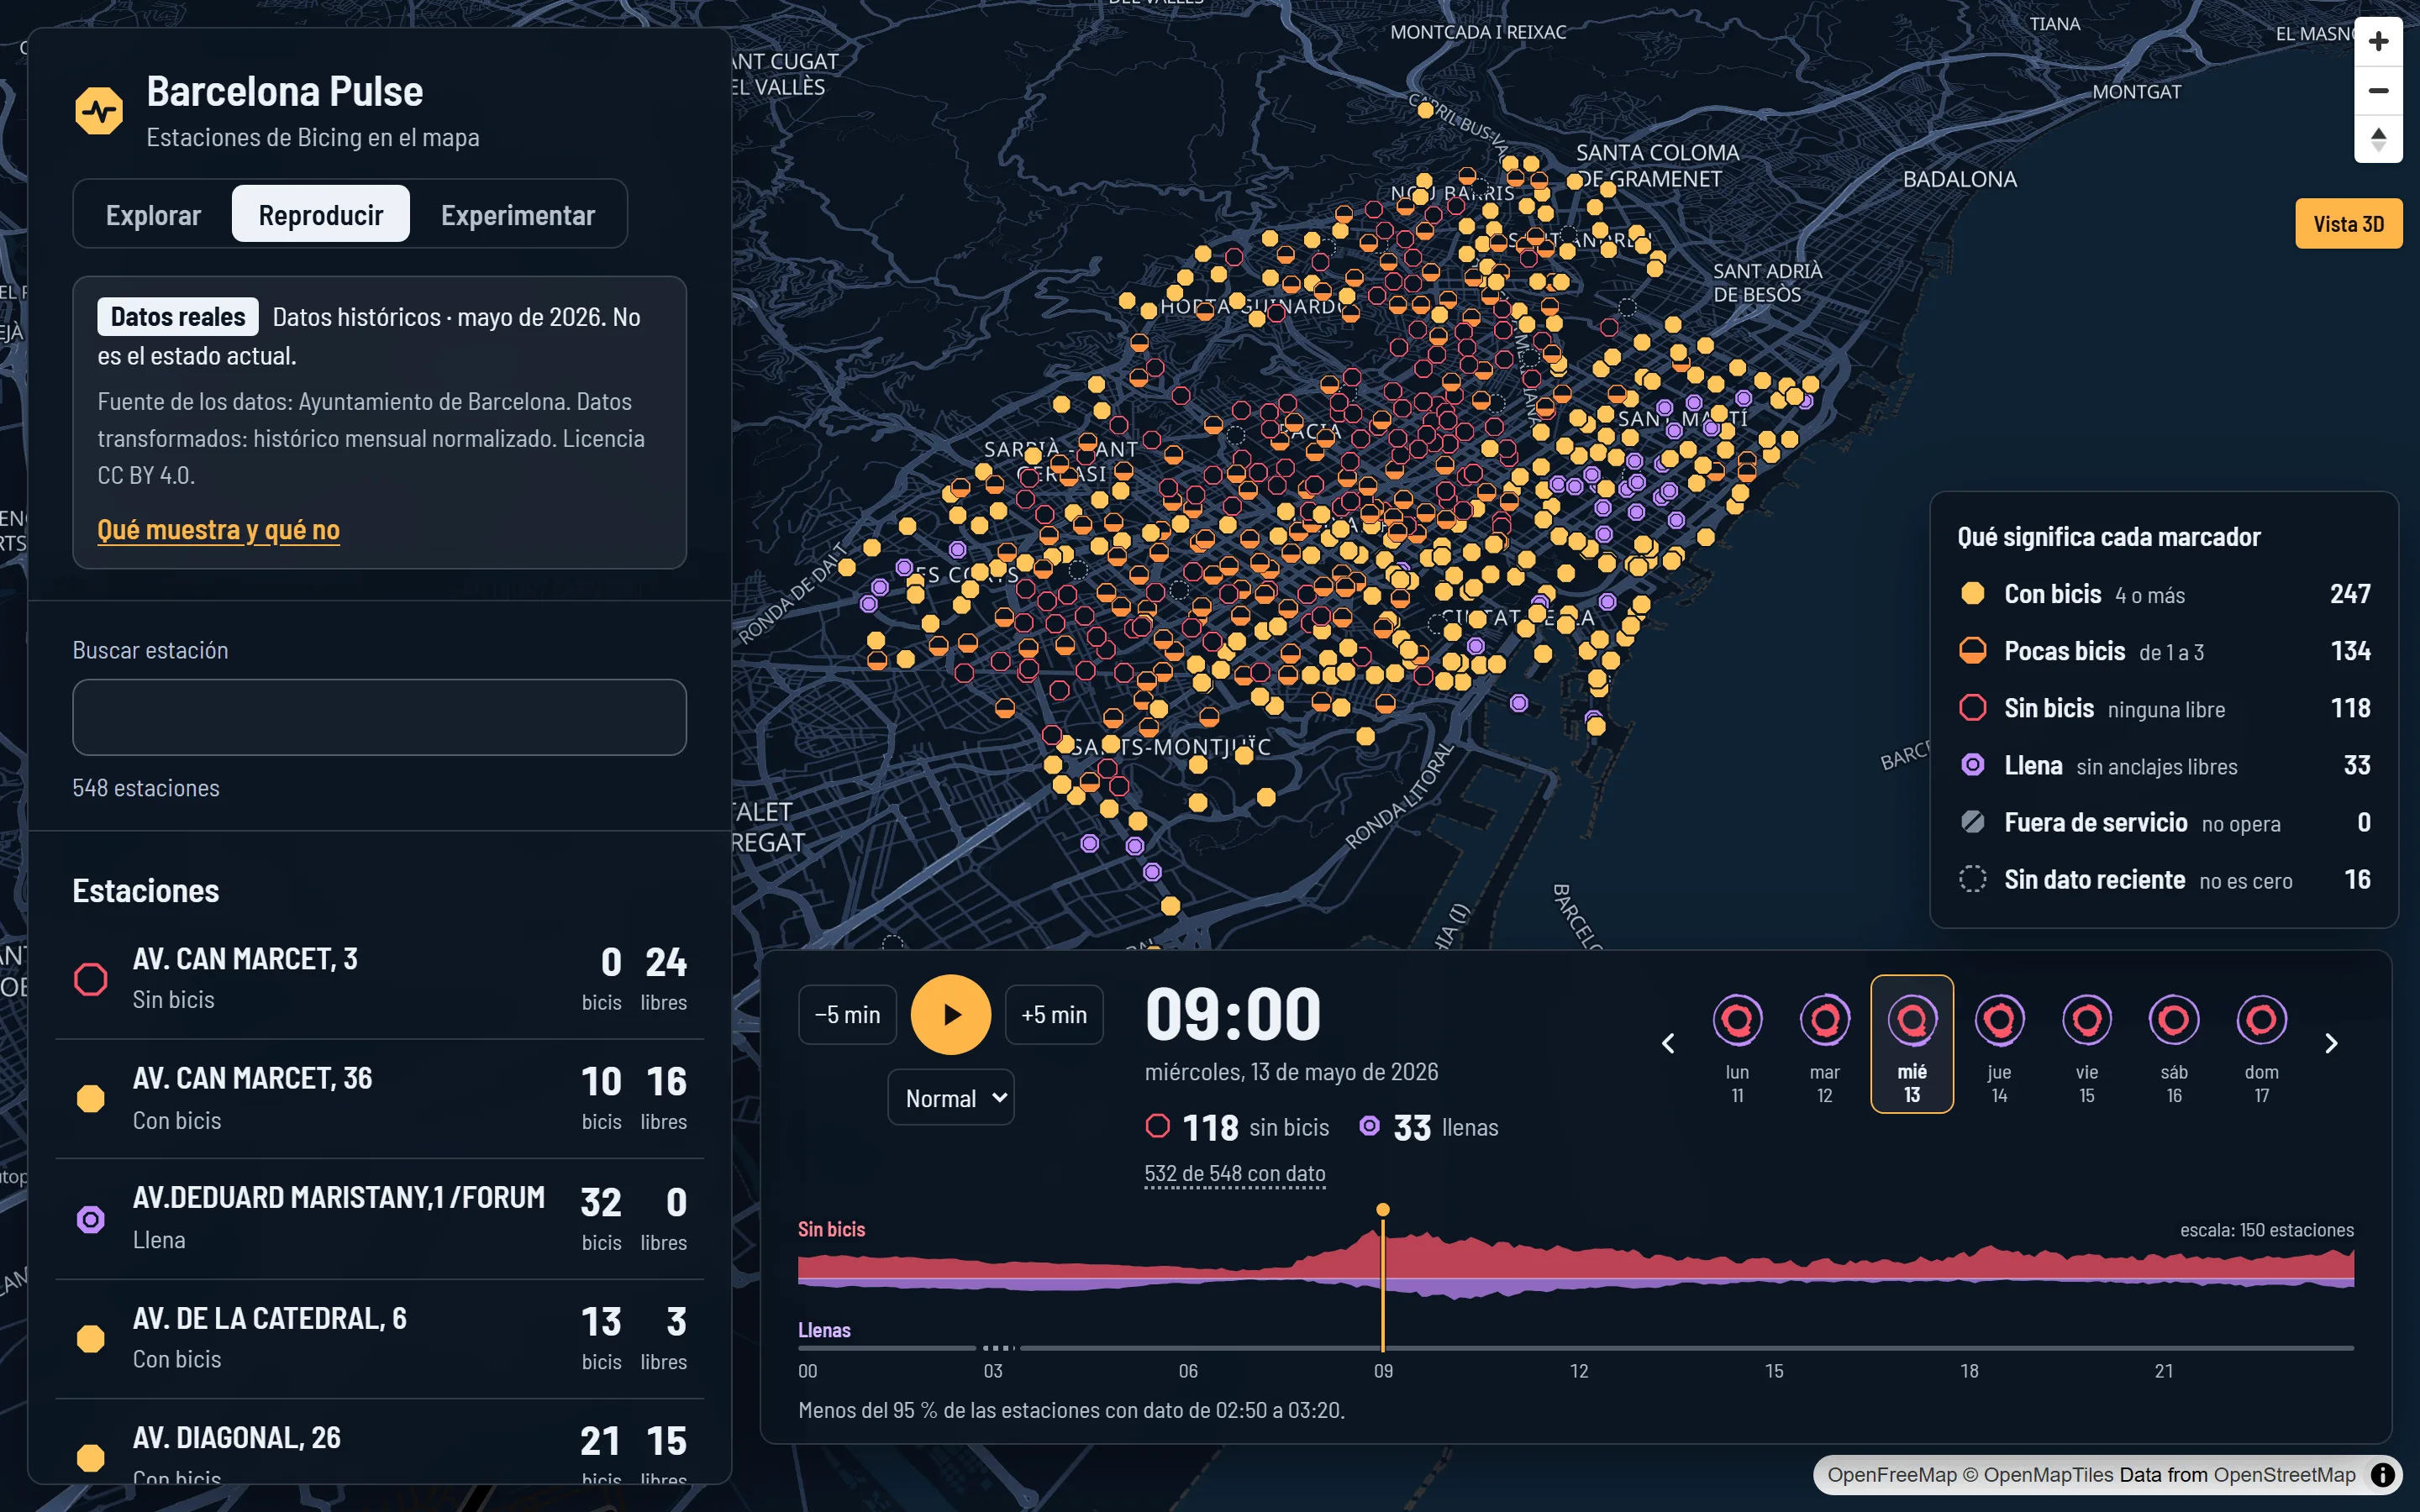Go to next week with right chevron
Image resolution: width=2420 pixels, height=1512 pixels.
click(2331, 1043)
